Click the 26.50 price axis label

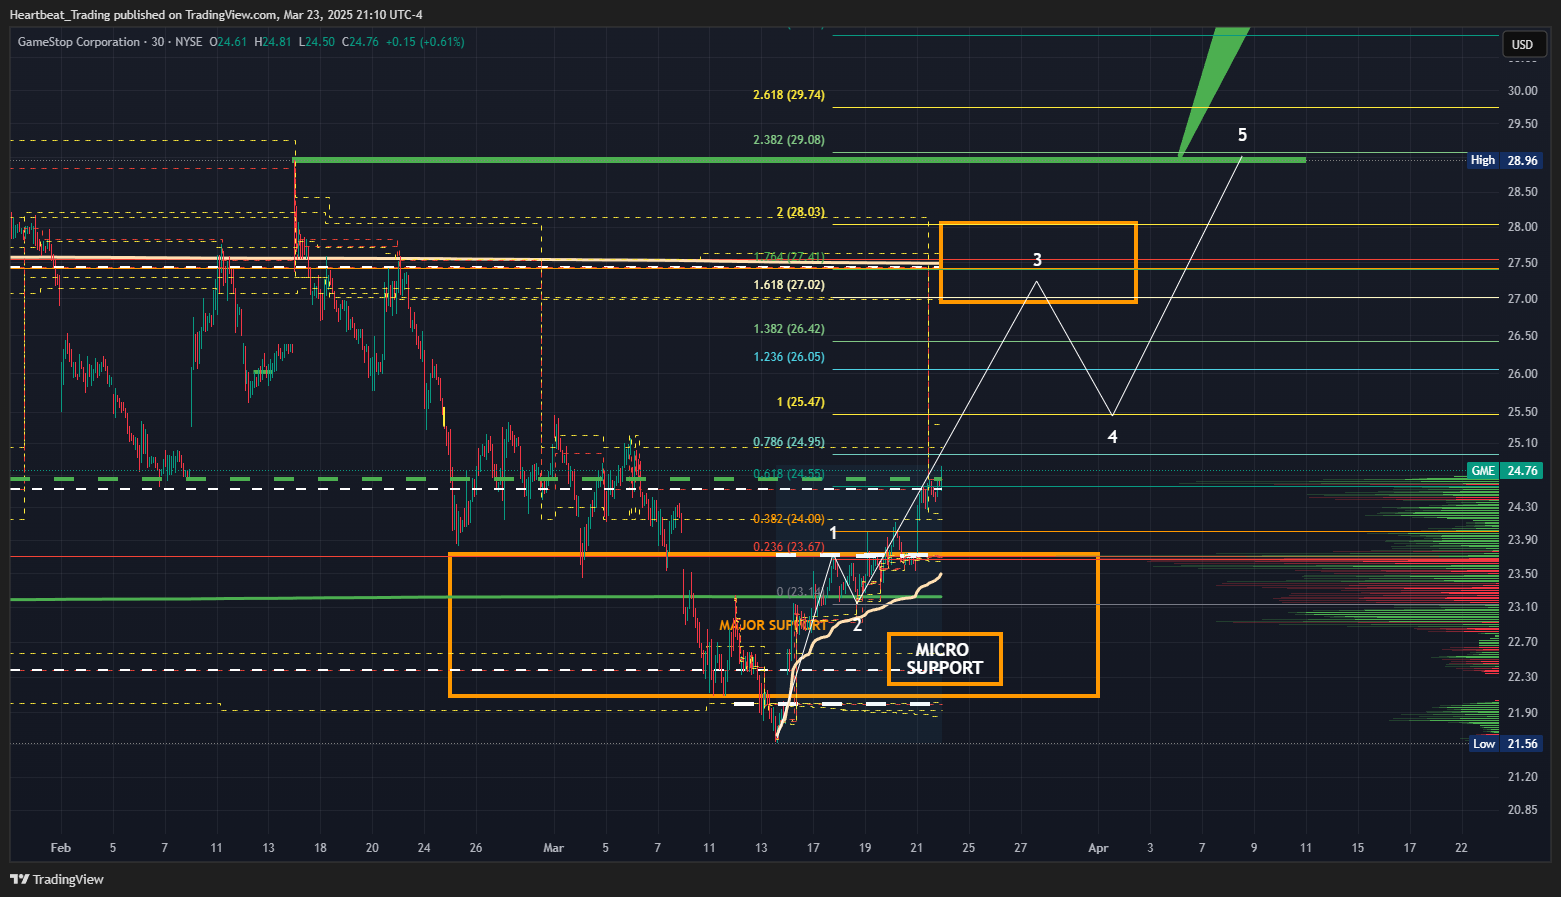pos(1523,336)
